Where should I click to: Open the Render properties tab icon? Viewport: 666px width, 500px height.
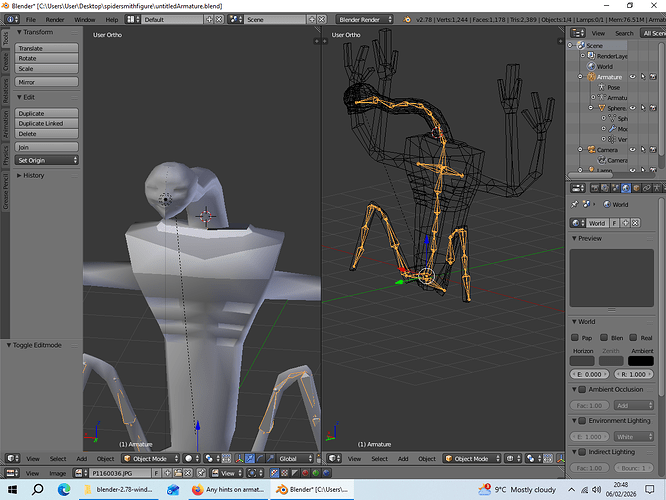[595, 188]
